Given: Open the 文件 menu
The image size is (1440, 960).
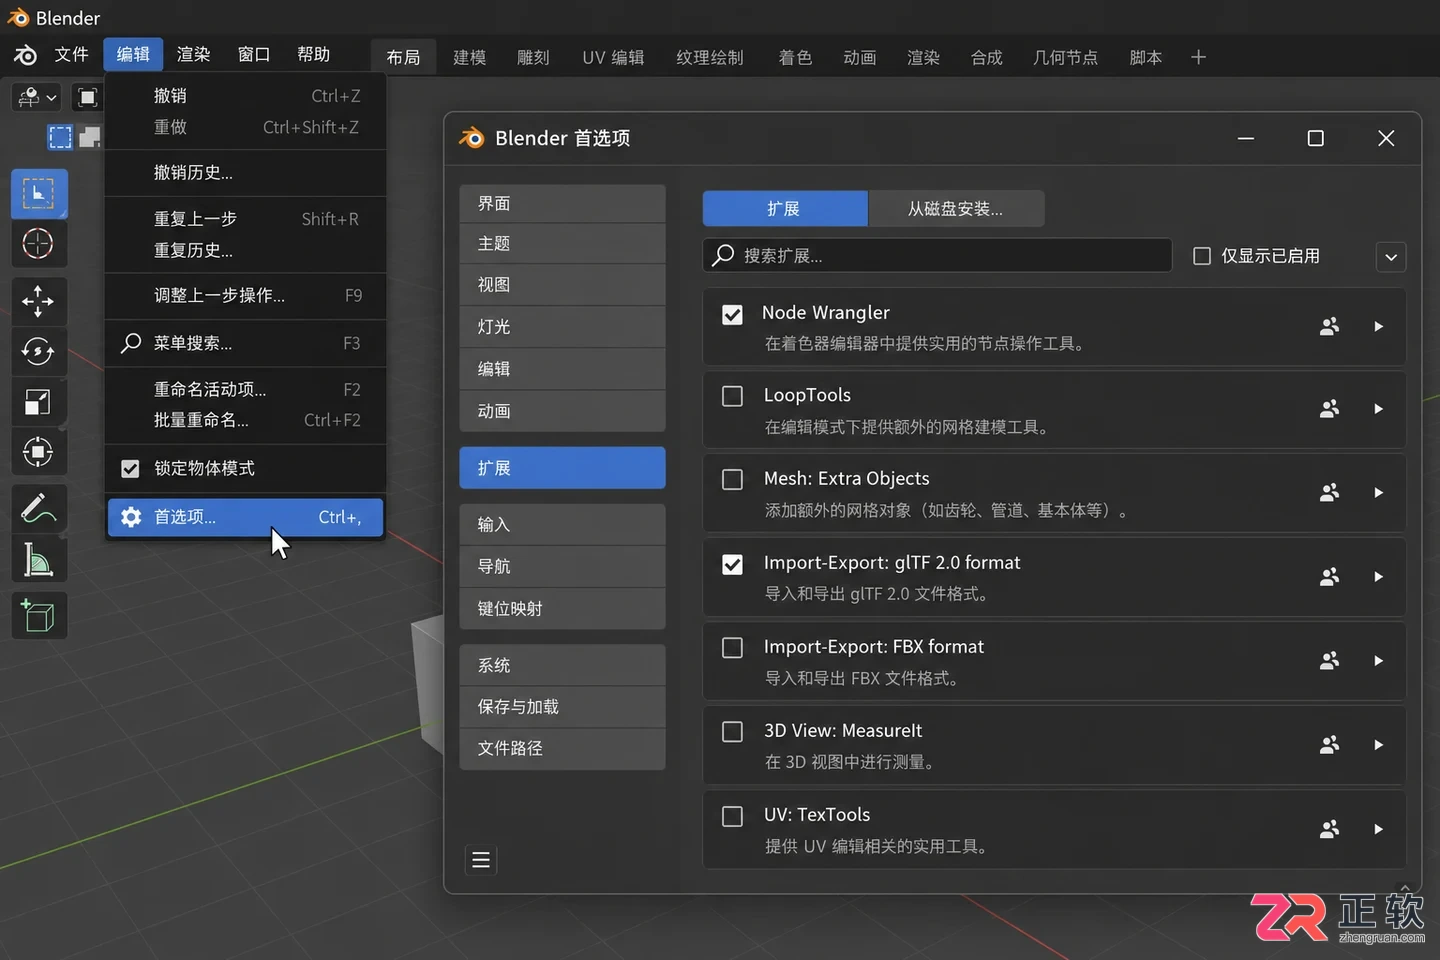Looking at the screenshot, I should tap(71, 54).
